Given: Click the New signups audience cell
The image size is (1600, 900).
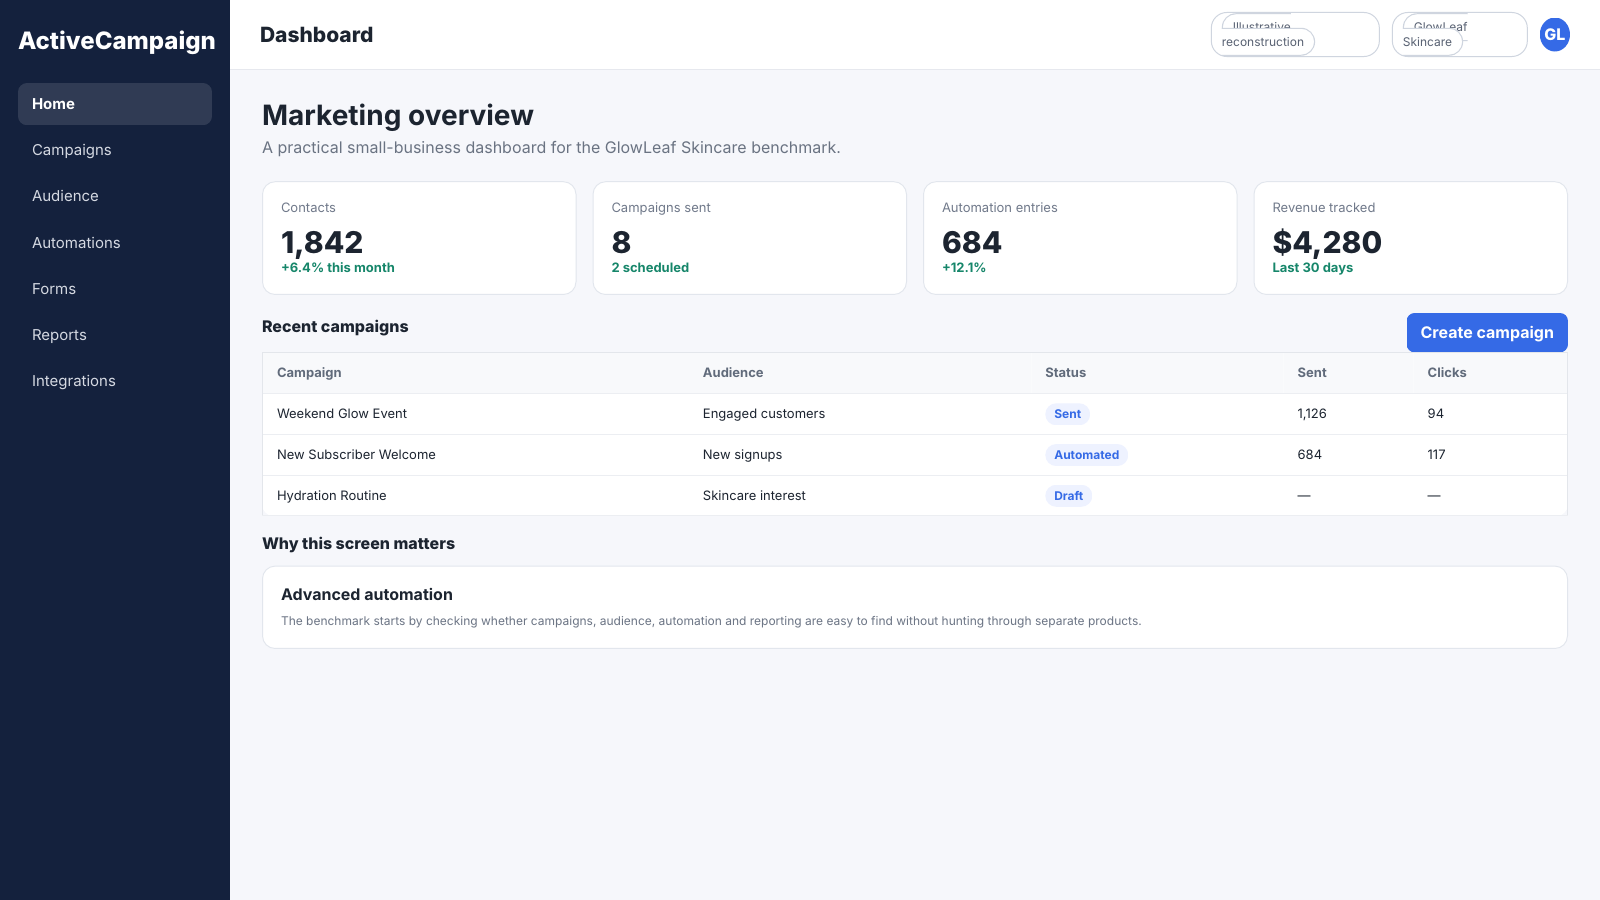Looking at the screenshot, I should pos(743,455).
